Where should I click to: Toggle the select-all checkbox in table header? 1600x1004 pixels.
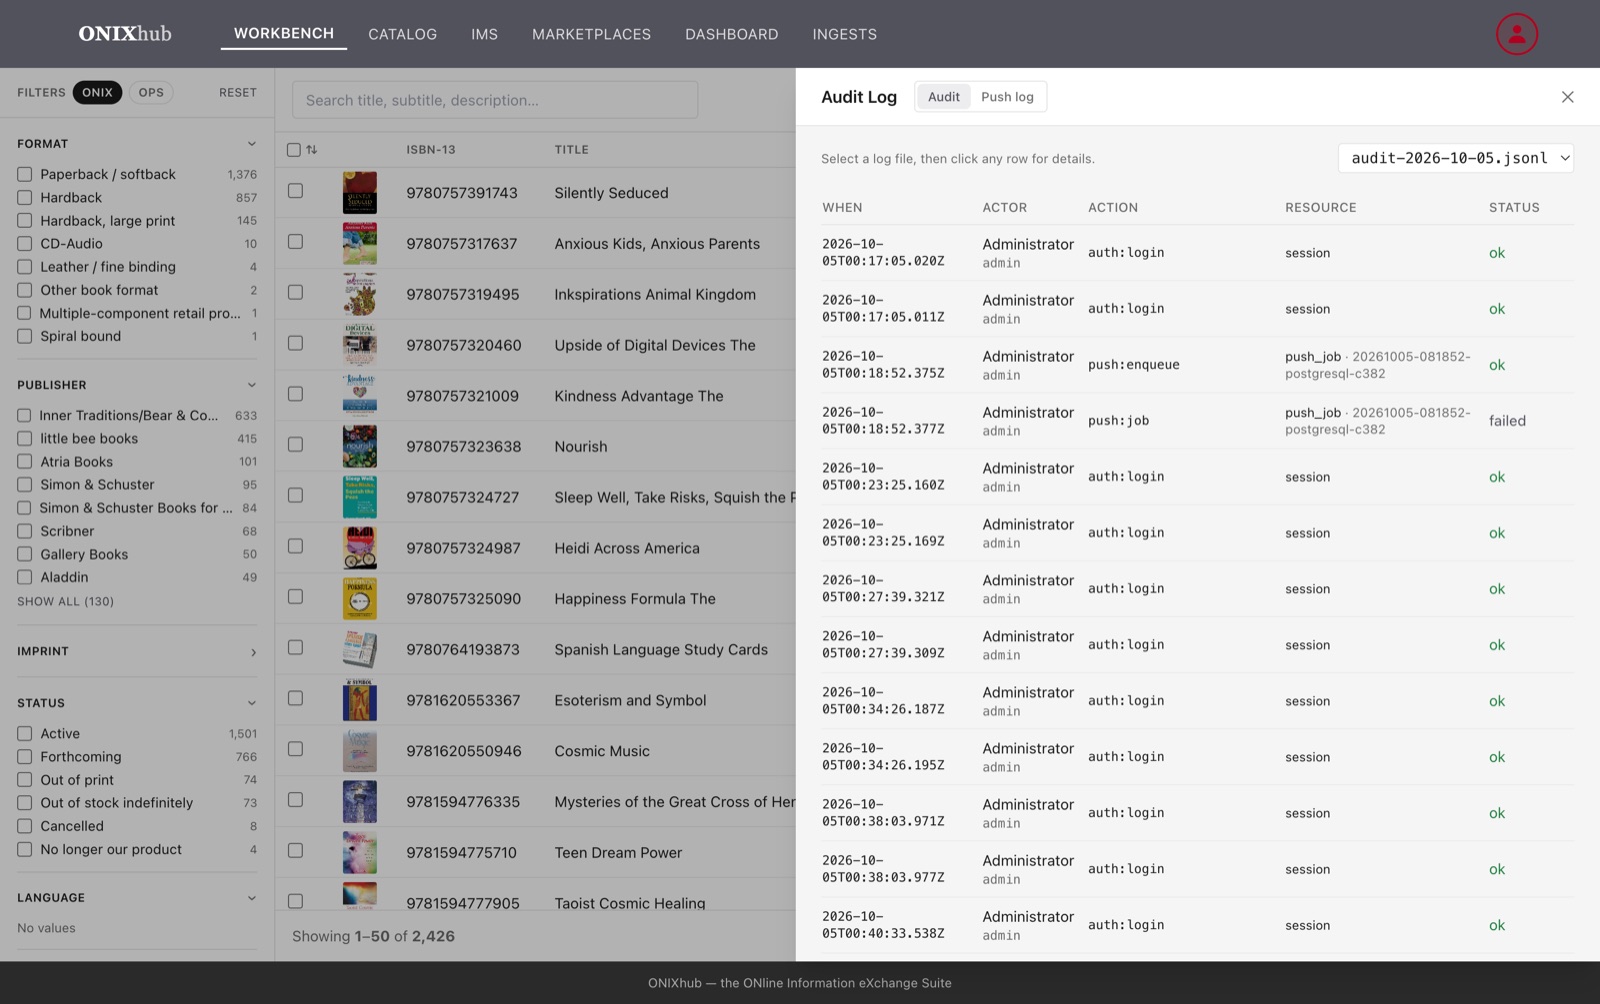coord(294,150)
